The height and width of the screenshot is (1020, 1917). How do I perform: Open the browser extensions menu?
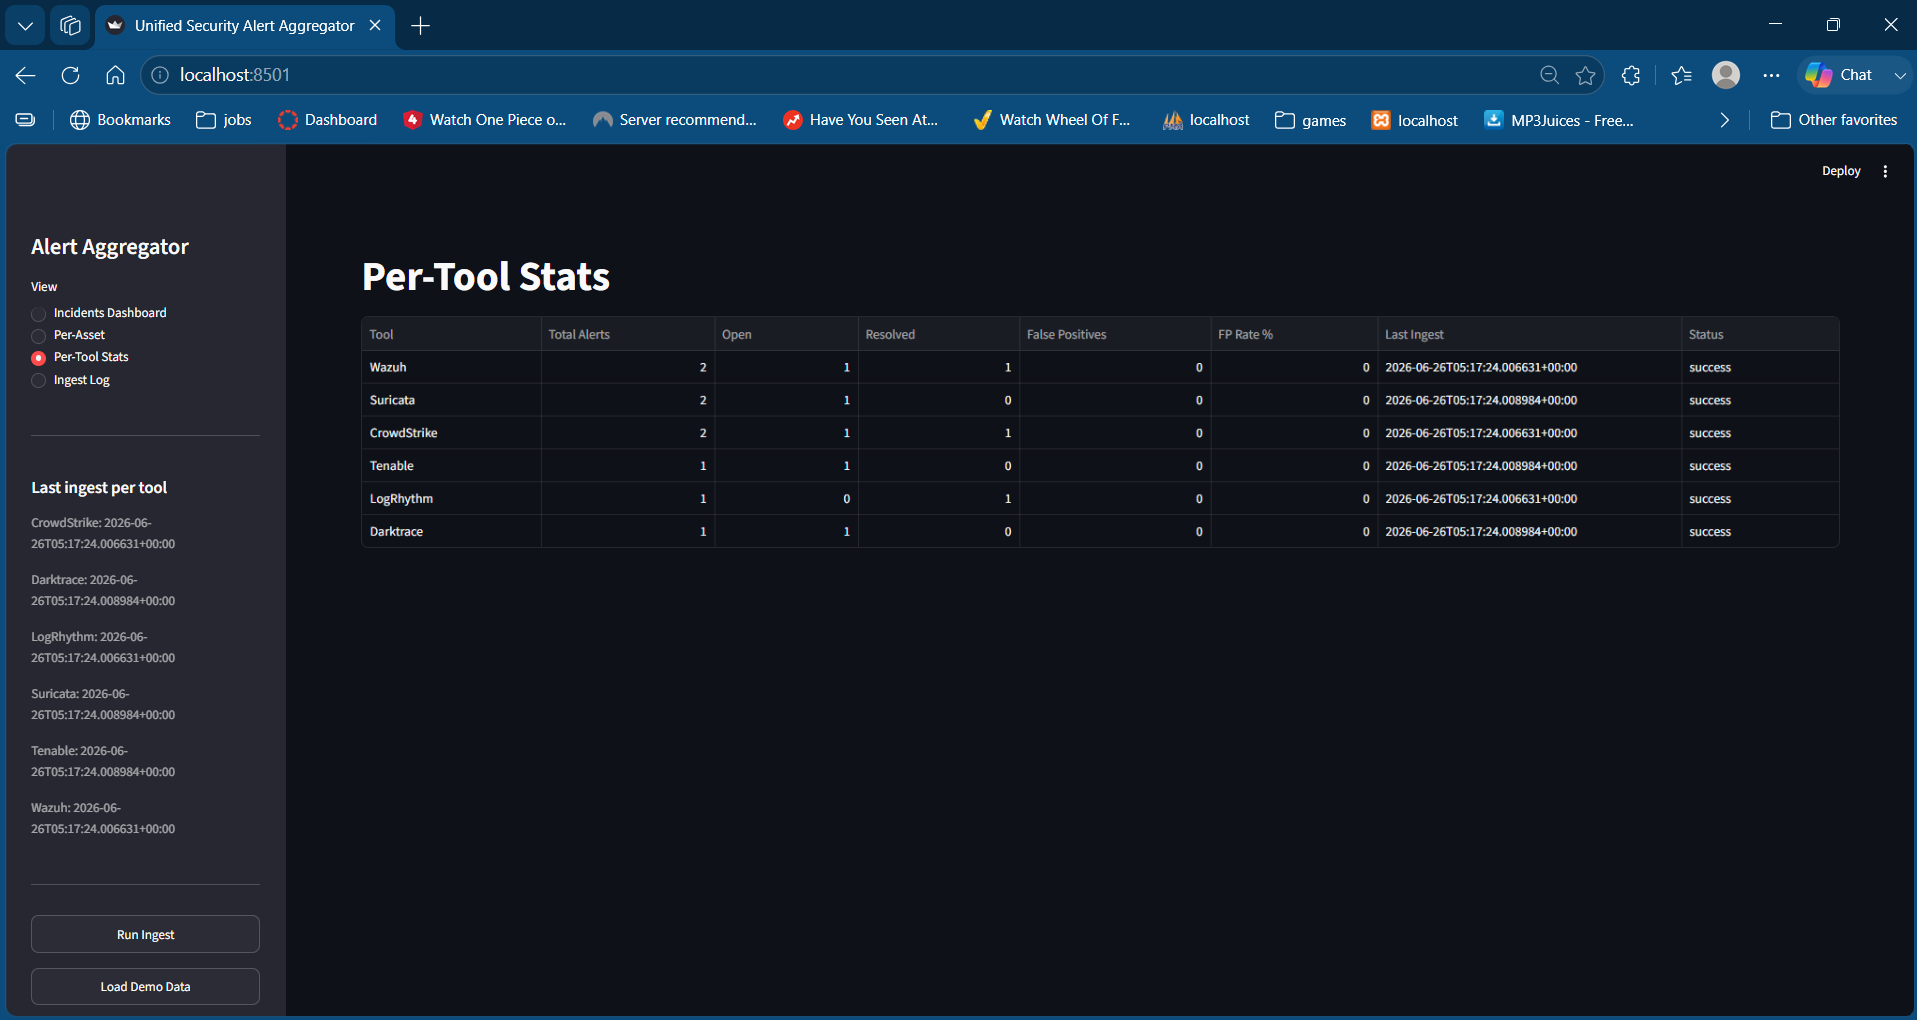[1631, 75]
